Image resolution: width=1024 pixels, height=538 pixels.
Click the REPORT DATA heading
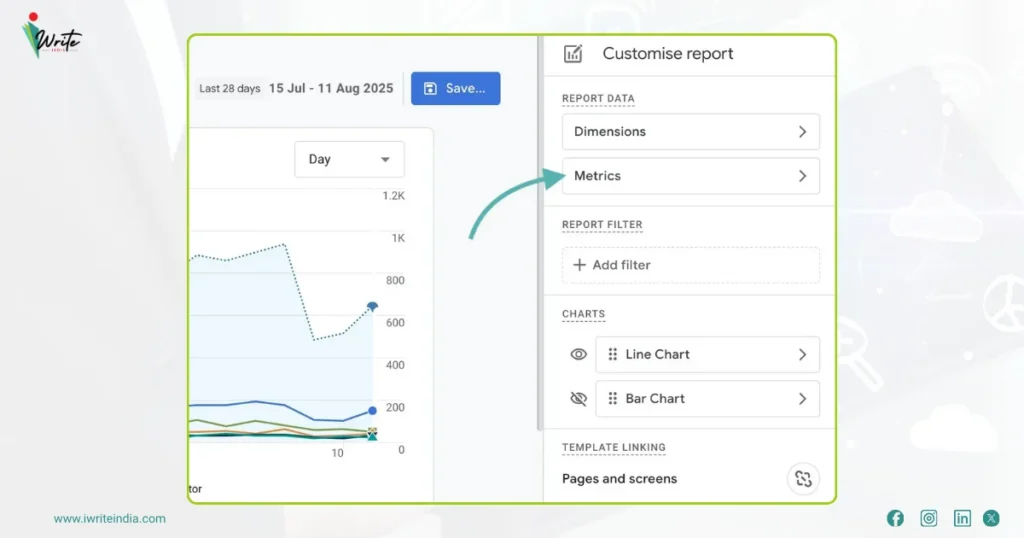point(598,99)
